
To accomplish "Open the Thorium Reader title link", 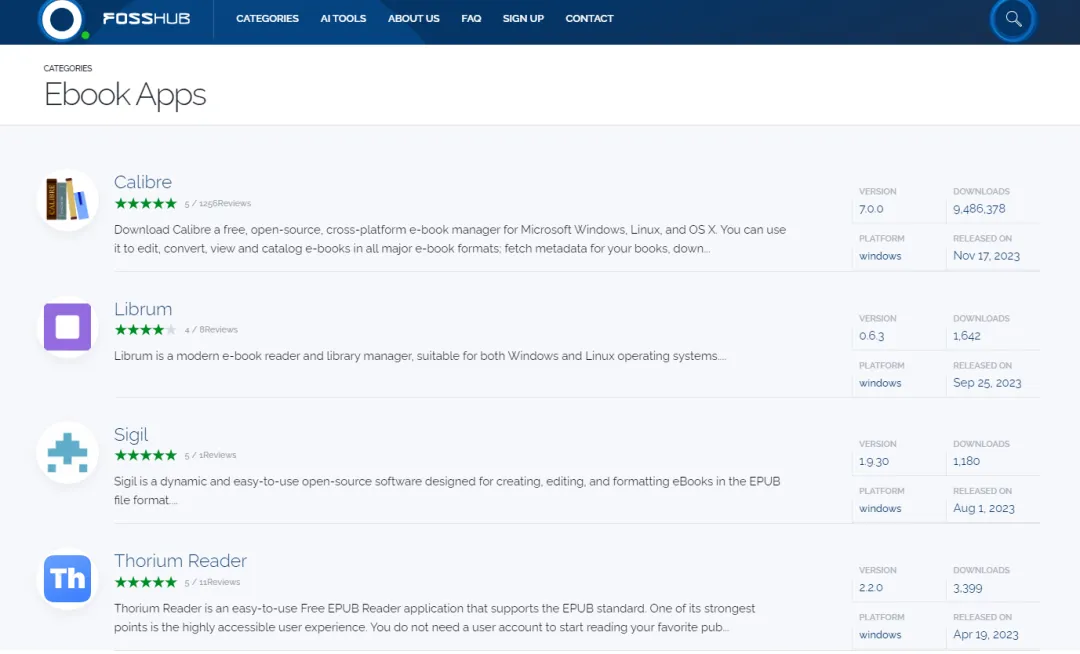I will (x=180, y=560).
